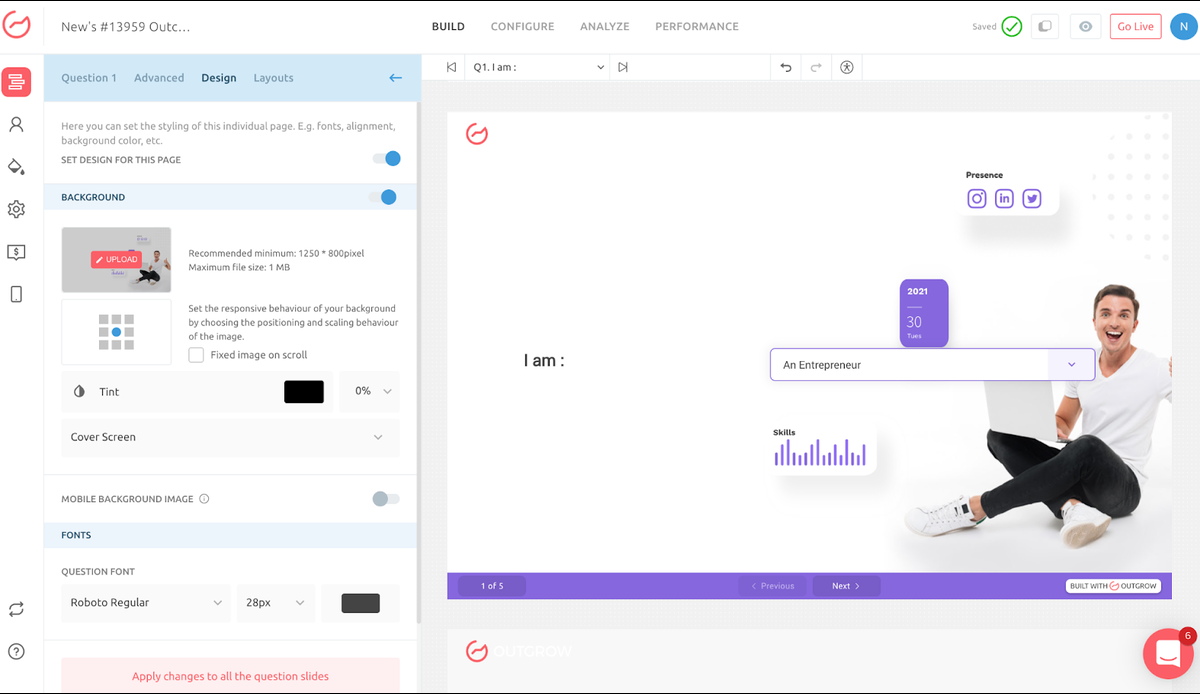Image resolution: width=1200 pixels, height=694 pixels.
Task: Switch to the Layouts tab
Action: pyautogui.click(x=273, y=78)
